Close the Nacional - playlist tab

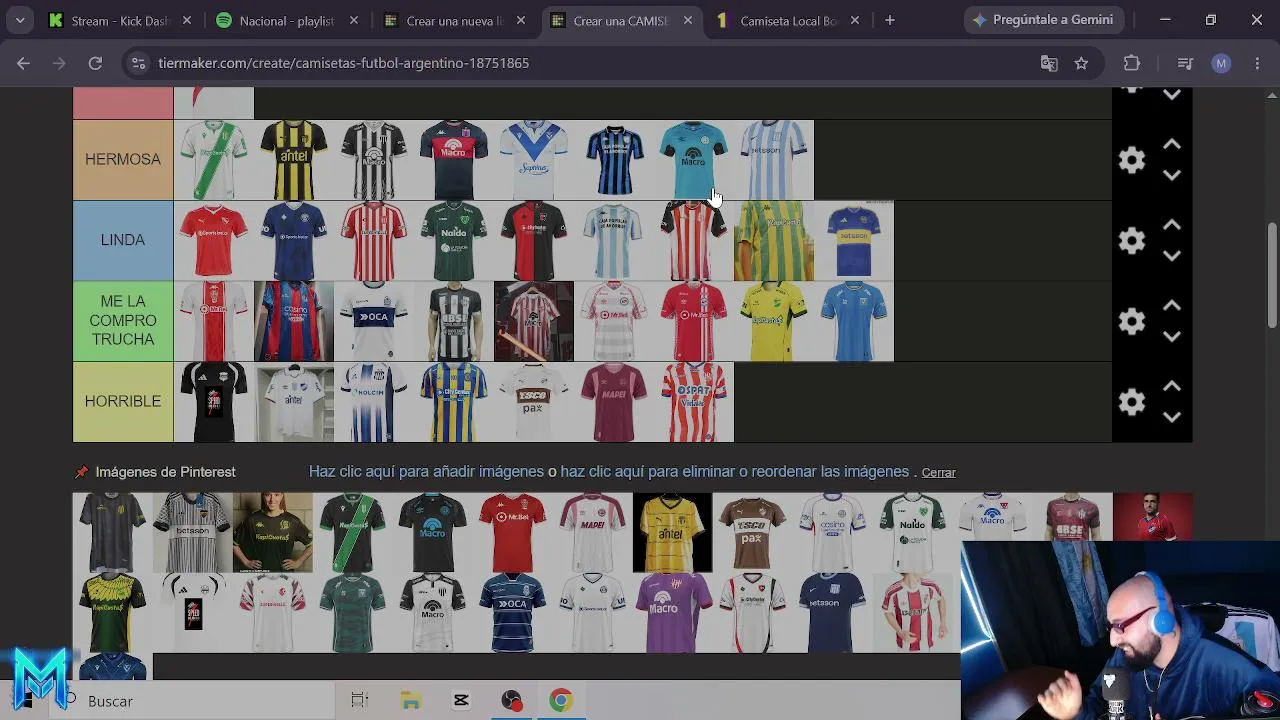(x=355, y=20)
